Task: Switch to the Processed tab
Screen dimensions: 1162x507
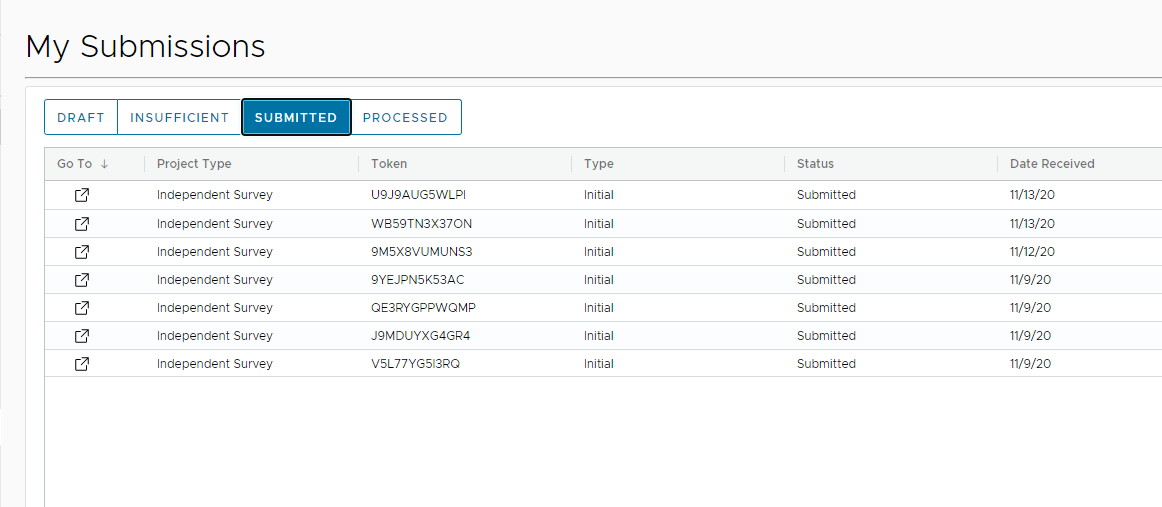Action: pyautogui.click(x=405, y=117)
